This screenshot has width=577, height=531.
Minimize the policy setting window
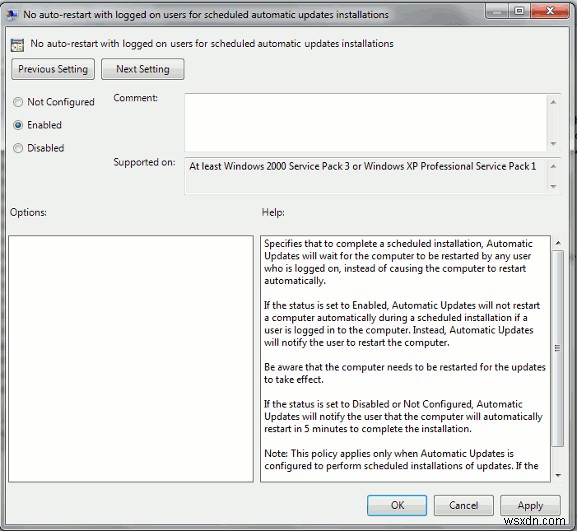496,11
